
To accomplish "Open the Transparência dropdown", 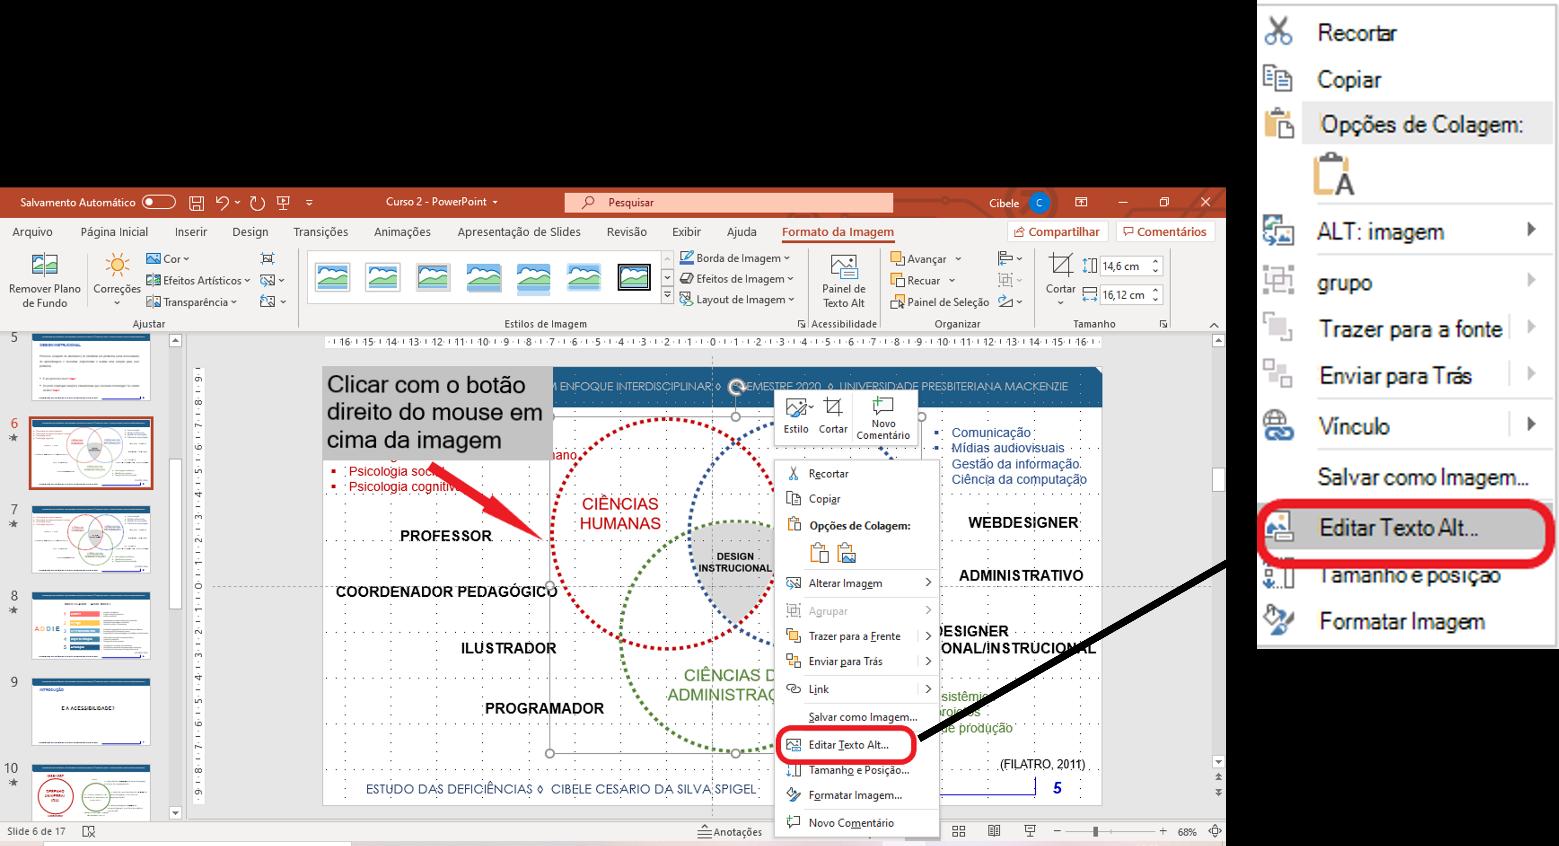I will pos(192,302).
